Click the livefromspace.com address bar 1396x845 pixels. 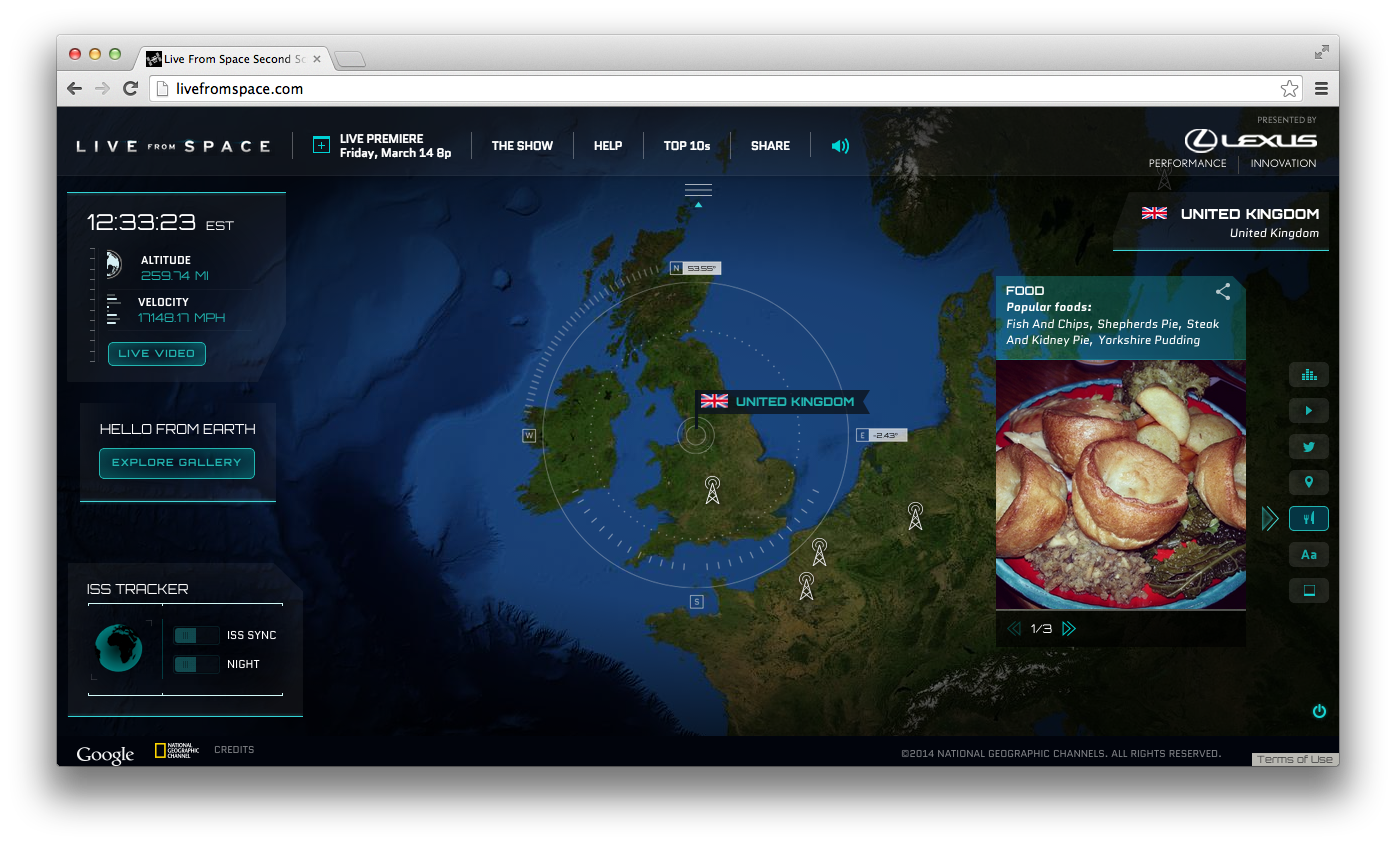coord(726,89)
